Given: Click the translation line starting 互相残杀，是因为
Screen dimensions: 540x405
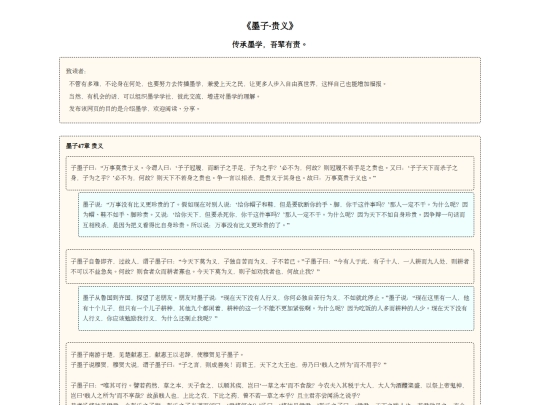Looking at the screenshot, I should point(186,225).
